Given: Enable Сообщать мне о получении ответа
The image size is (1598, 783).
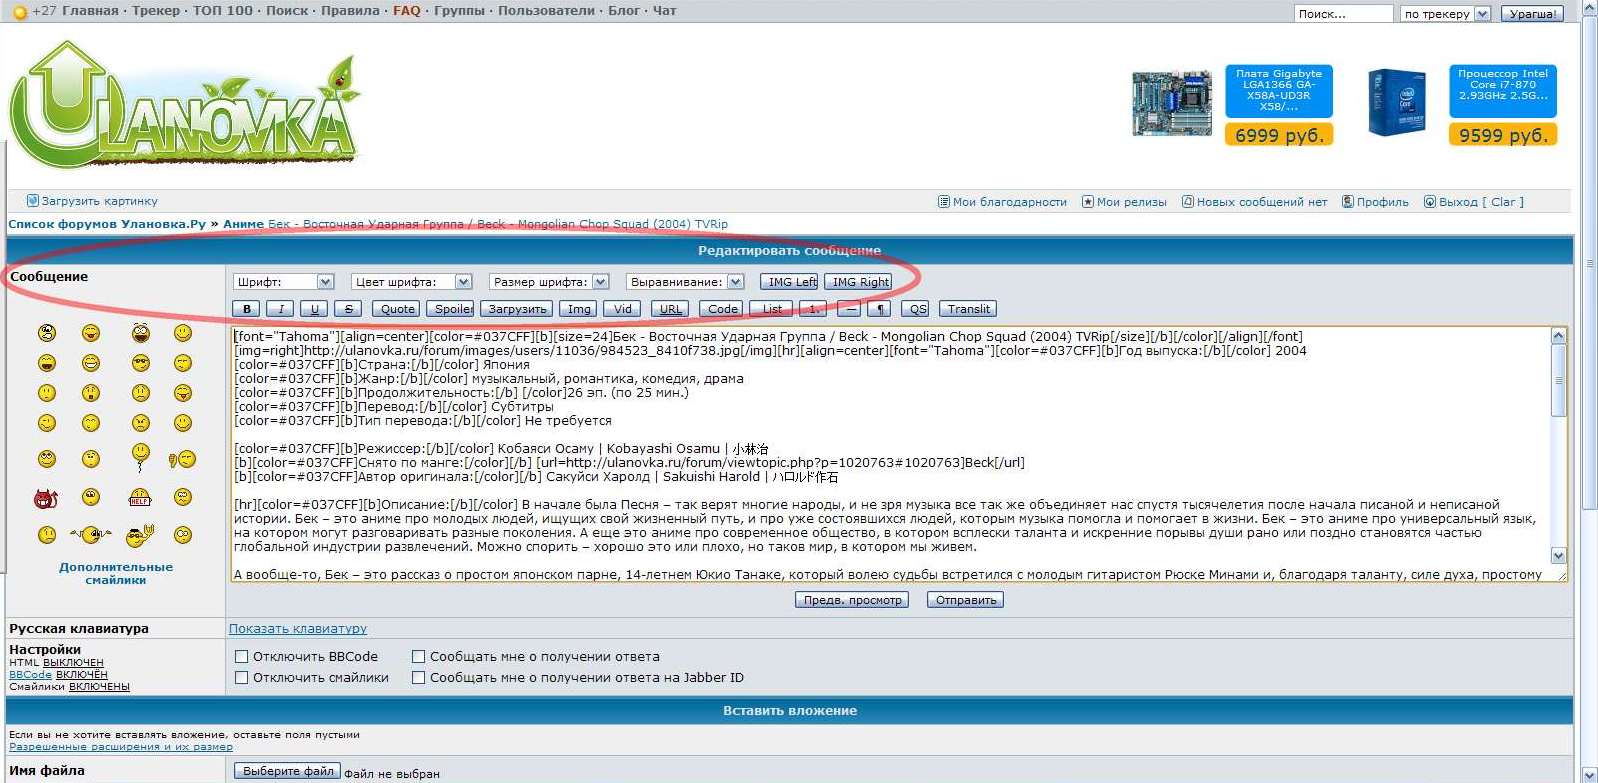Looking at the screenshot, I should click(418, 657).
